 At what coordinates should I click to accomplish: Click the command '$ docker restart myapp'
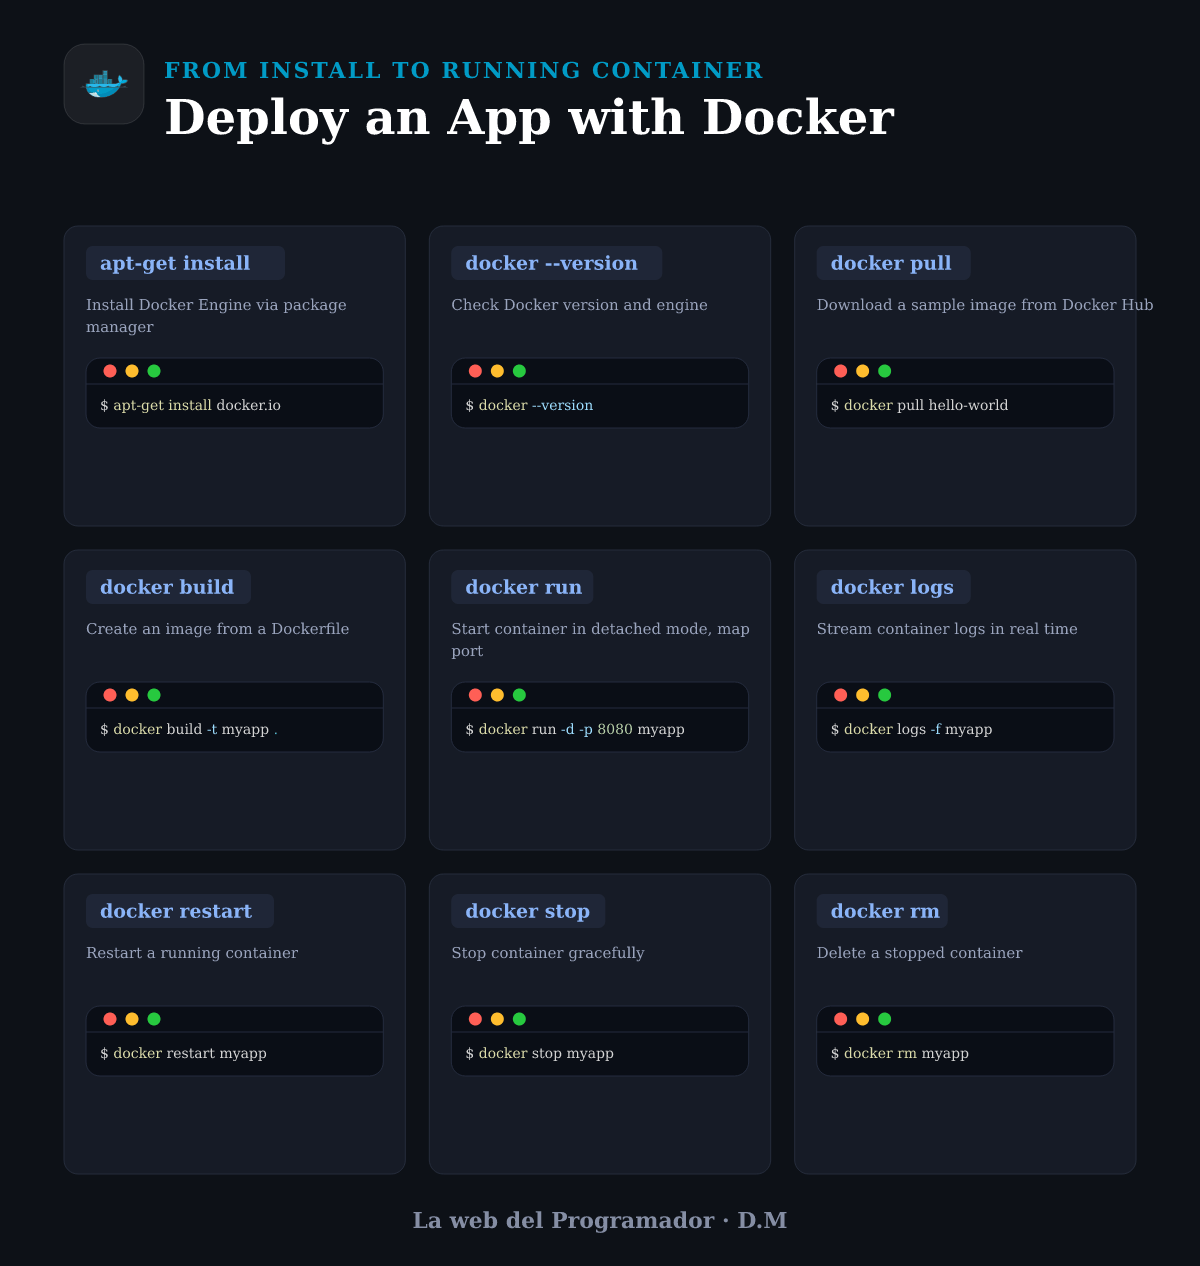tap(183, 1054)
